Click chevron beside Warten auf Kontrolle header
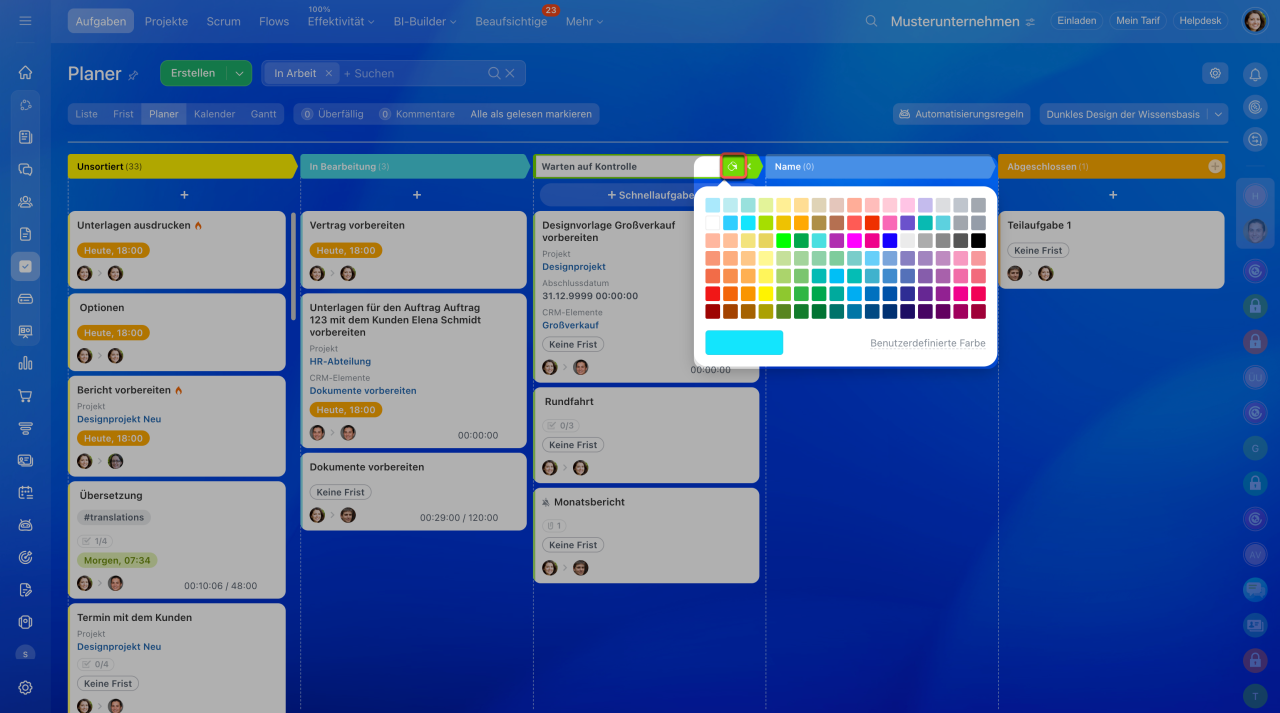The width and height of the screenshot is (1280, 713). 749,166
